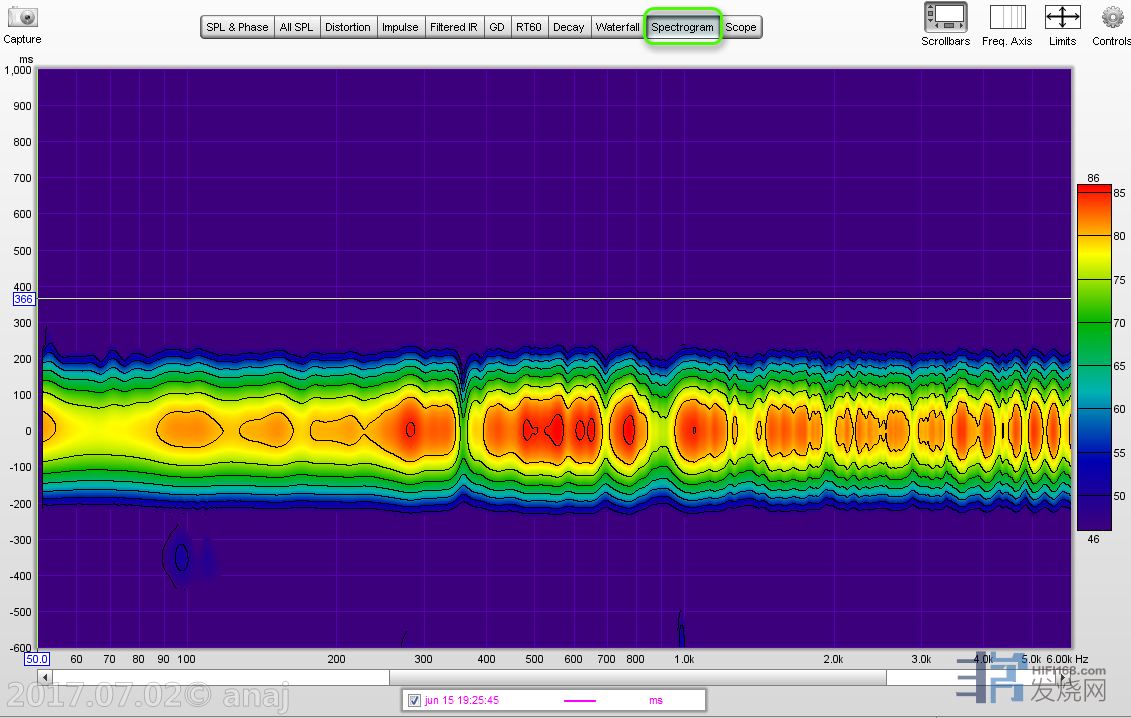Open the Controls gear icon
The width and height of the screenshot is (1131, 718).
point(1112,17)
